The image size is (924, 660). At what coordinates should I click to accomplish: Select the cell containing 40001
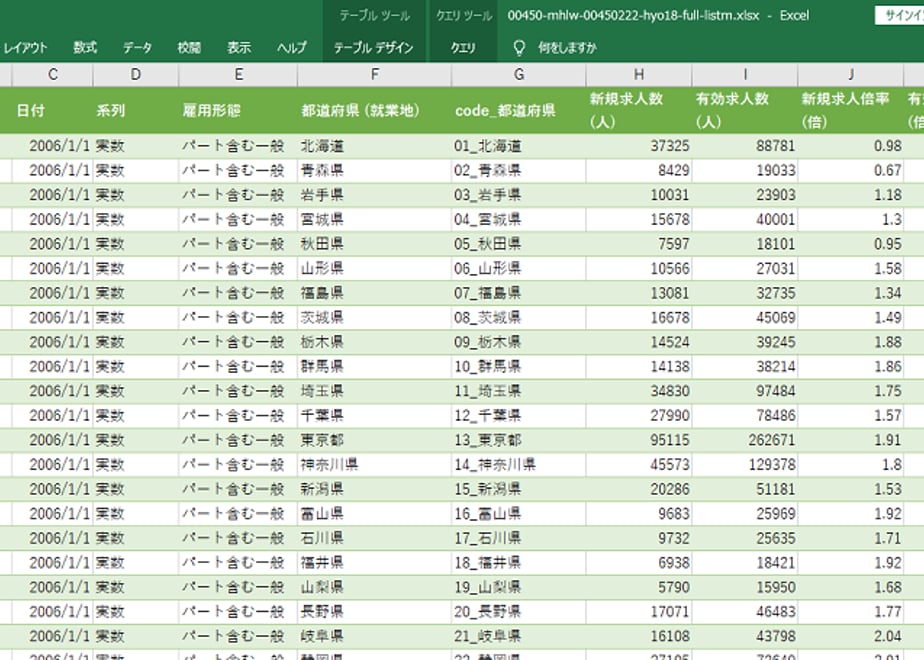pyautogui.click(x=745, y=220)
